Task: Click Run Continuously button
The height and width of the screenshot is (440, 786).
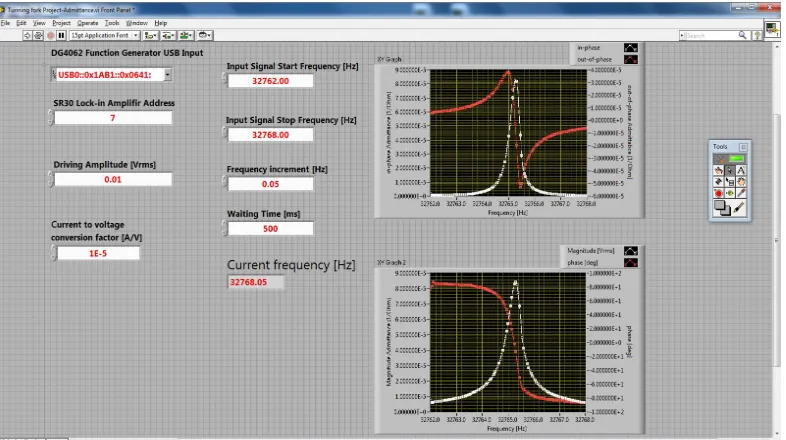Action: (x=38, y=36)
